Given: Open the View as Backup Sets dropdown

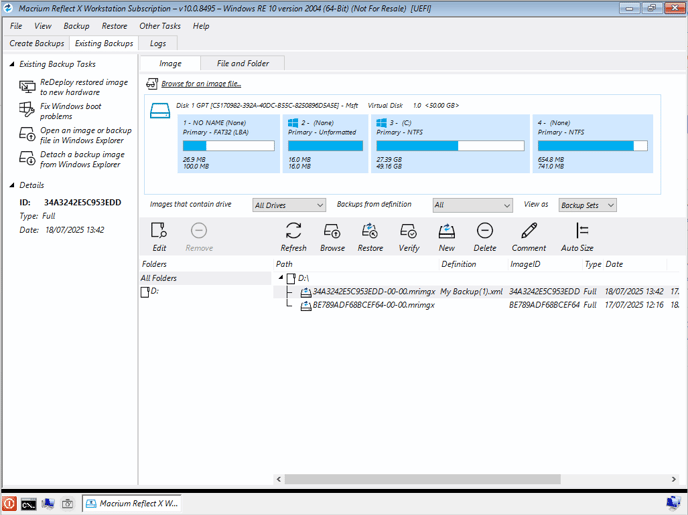Looking at the screenshot, I should click(x=587, y=205).
